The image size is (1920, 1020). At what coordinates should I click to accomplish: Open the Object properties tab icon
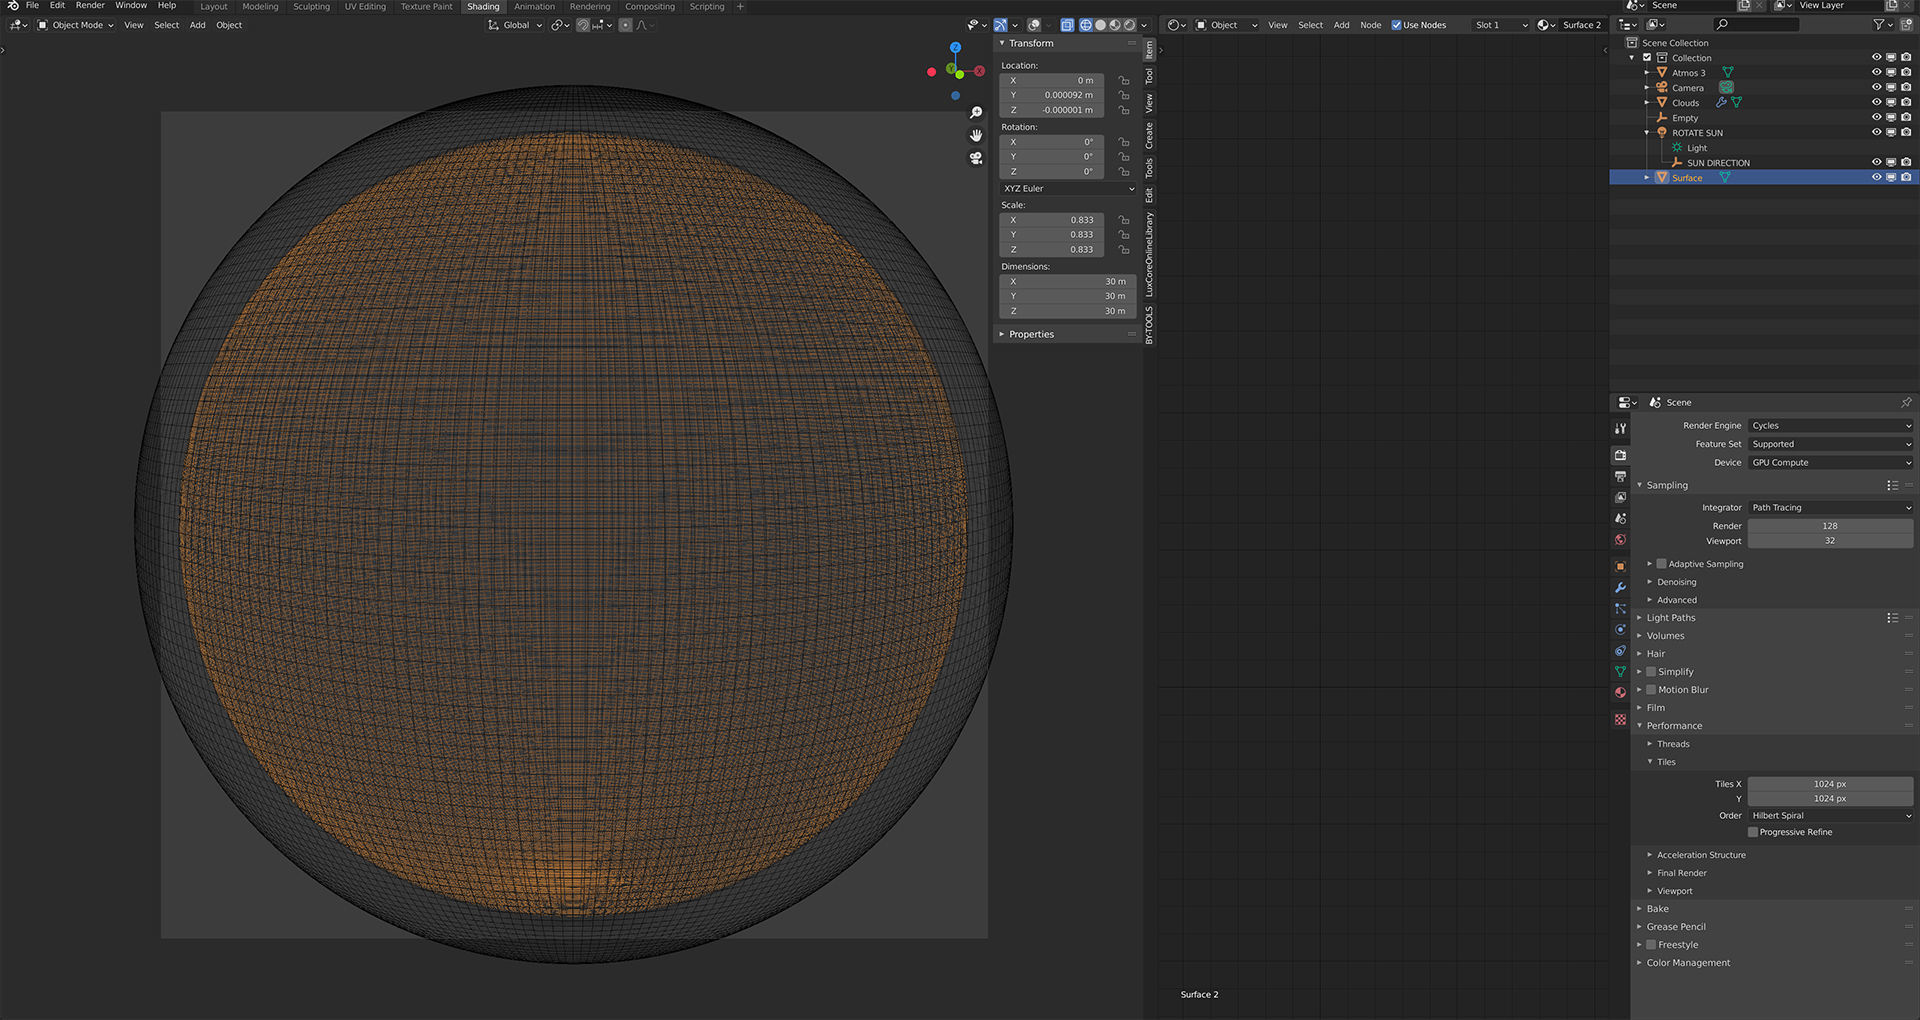[x=1620, y=566]
